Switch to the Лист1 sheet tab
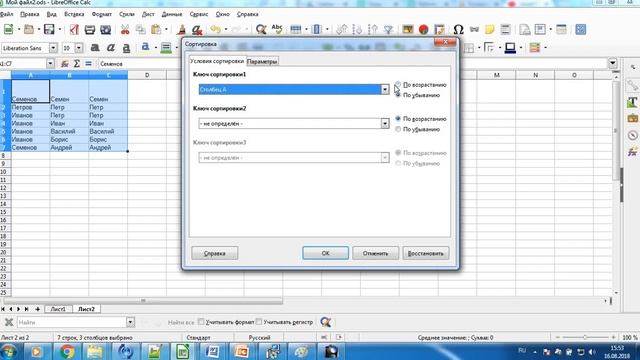640x360 pixels. tap(58, 309)
